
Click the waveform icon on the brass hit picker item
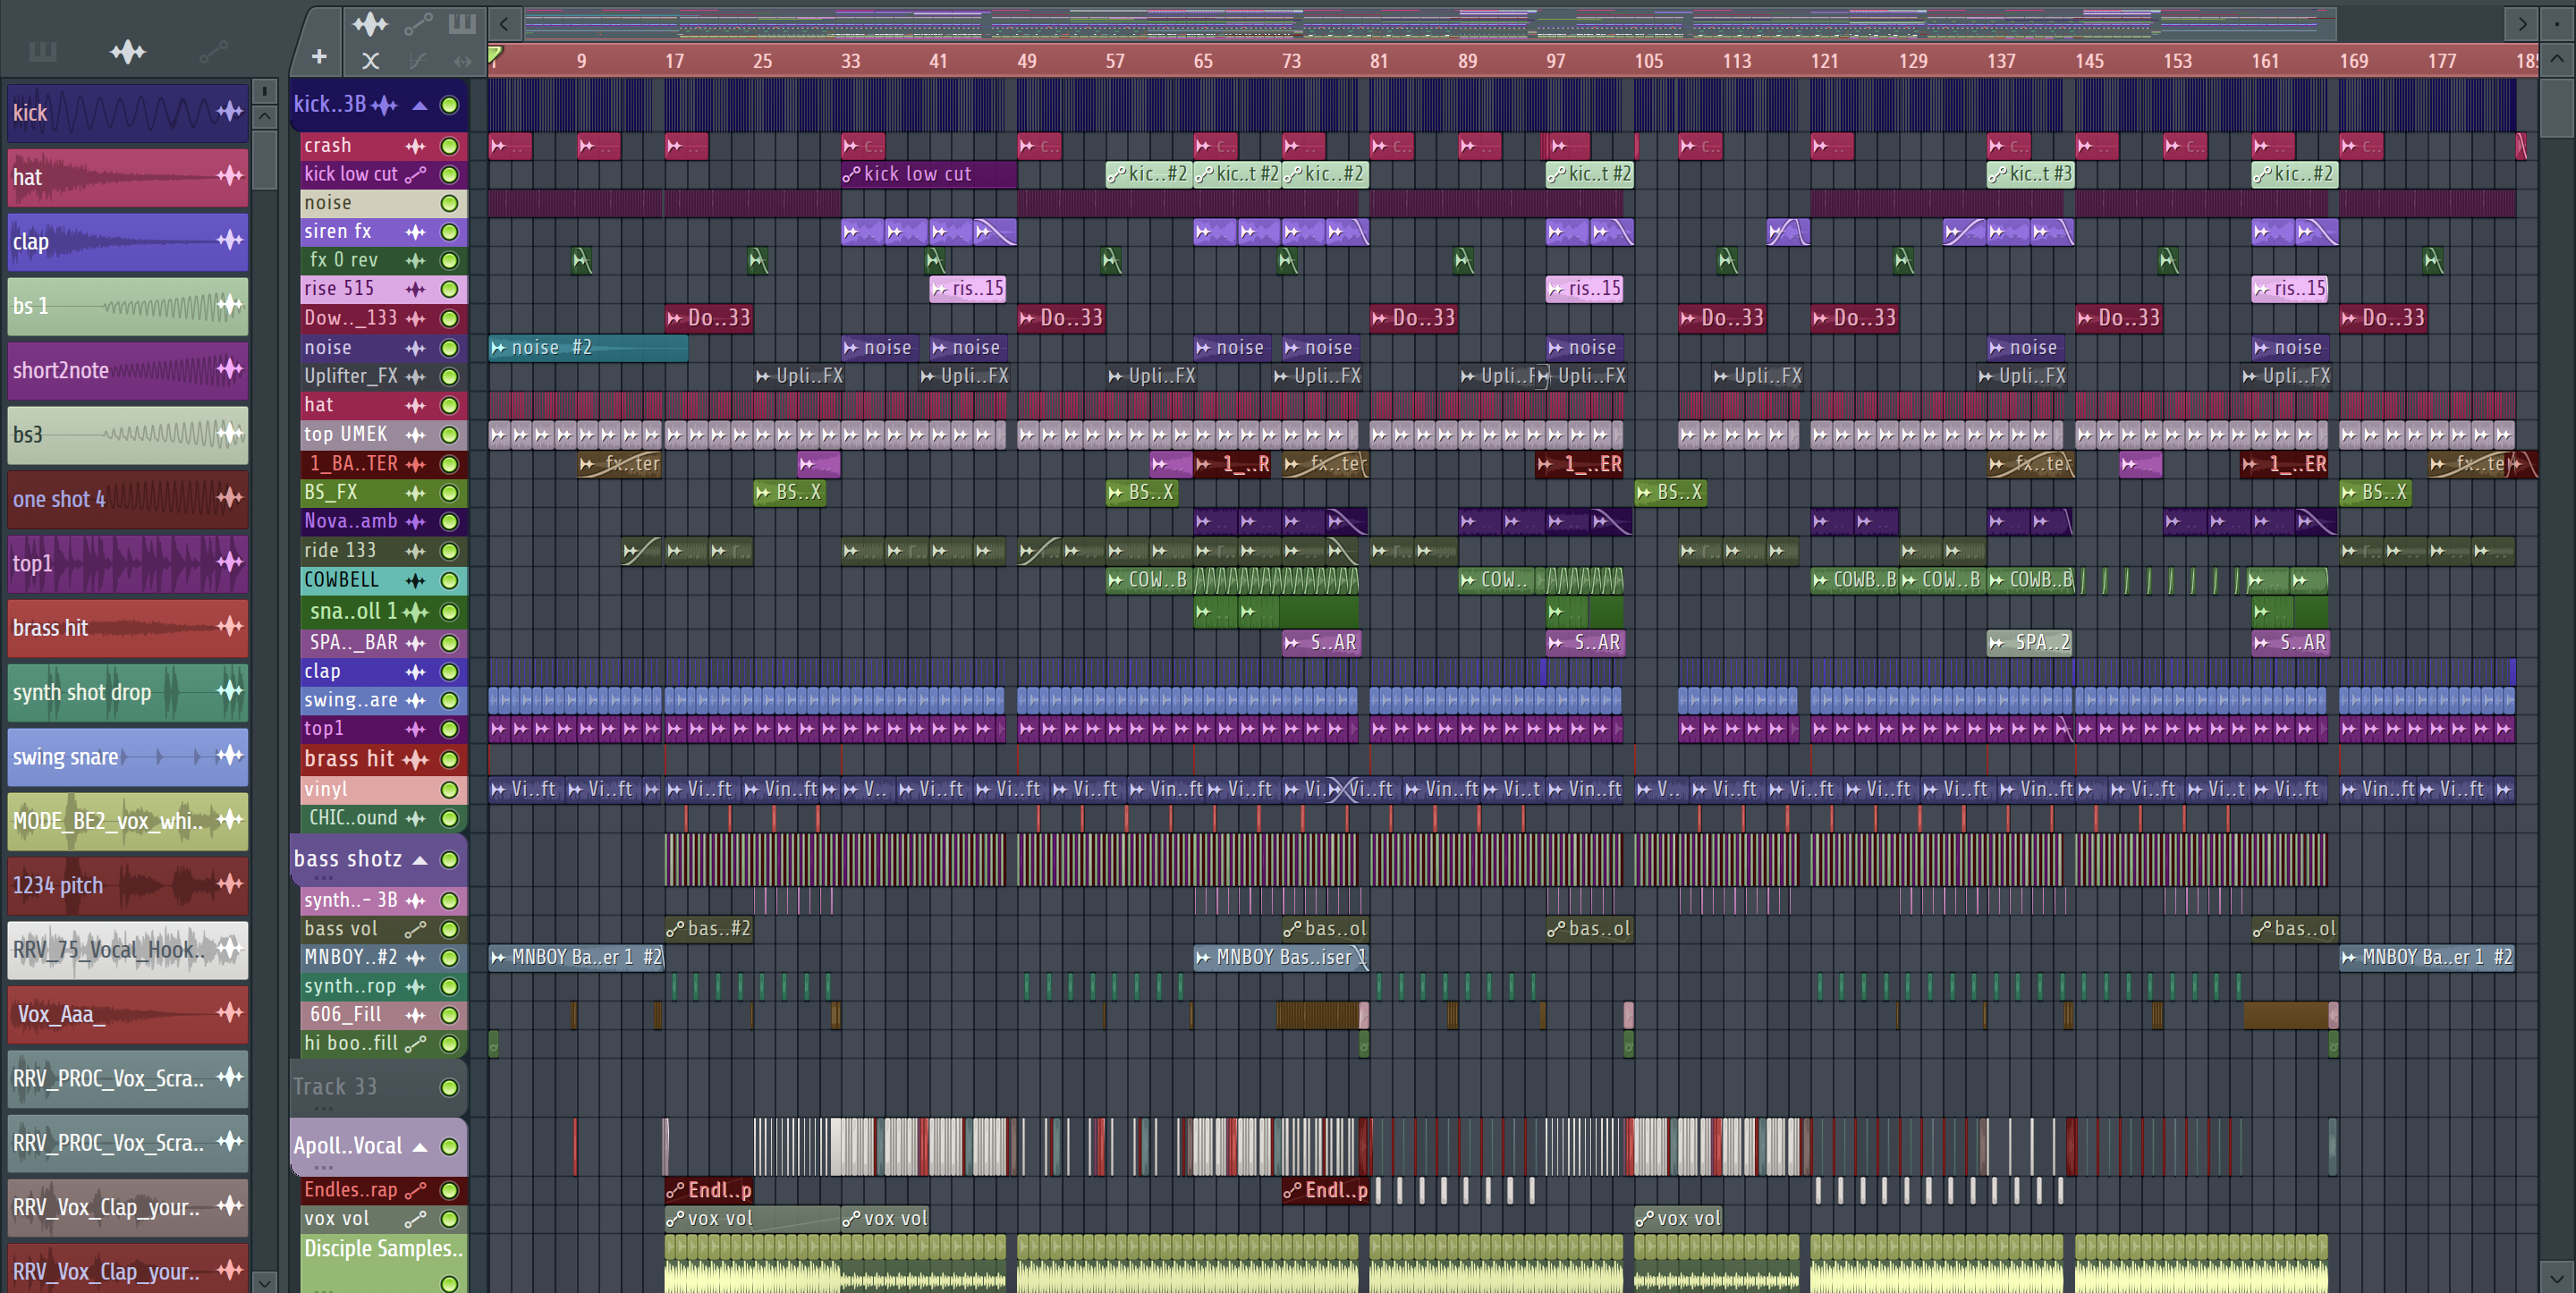230,626
